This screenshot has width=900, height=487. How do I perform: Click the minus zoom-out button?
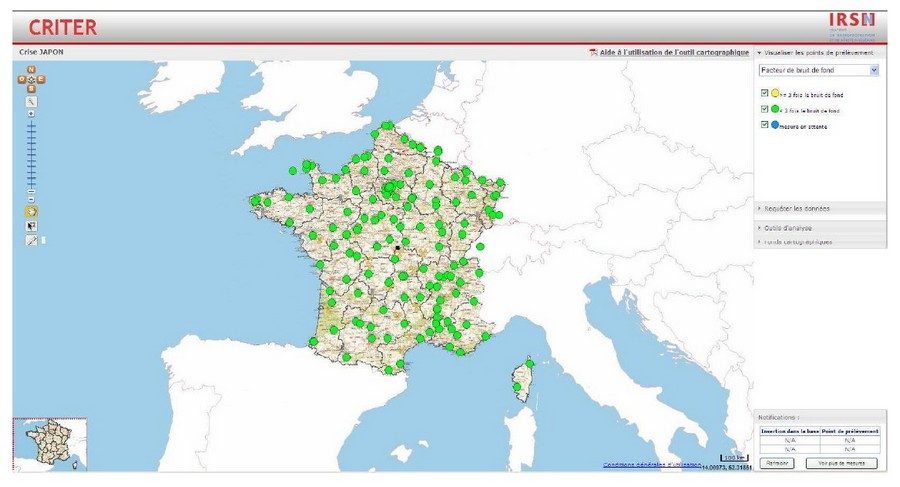pos(32,198)
